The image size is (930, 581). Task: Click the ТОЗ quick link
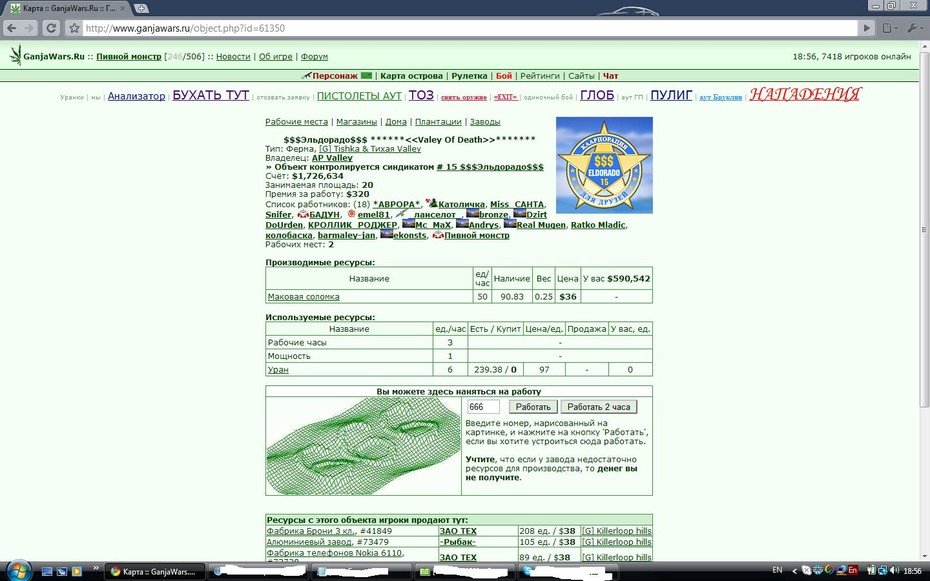coord(421,95)
